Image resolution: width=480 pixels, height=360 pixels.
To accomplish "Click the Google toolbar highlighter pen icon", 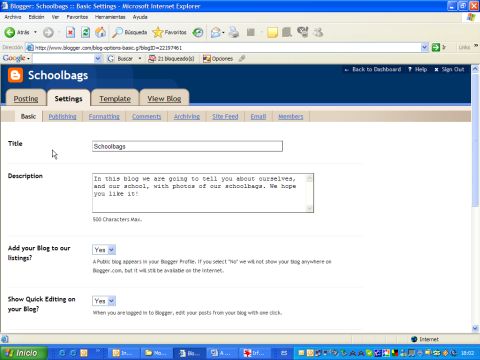I will (x=242, y=59).
